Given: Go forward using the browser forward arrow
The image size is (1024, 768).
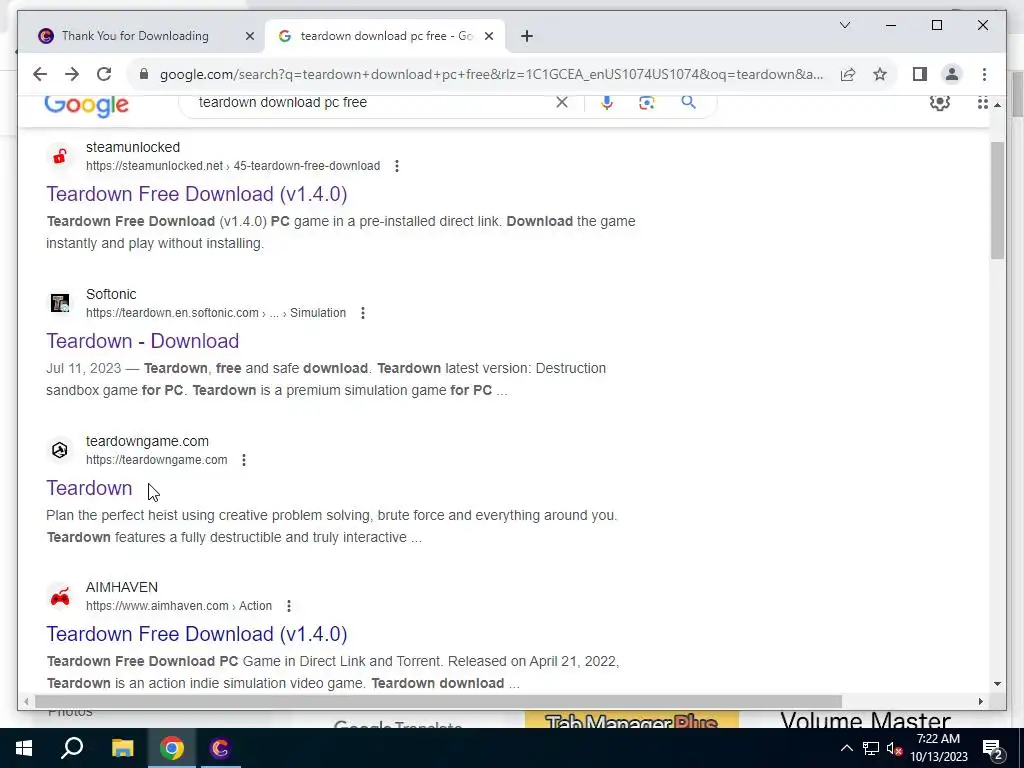Looking at the screenshot, I should pos(72,74).
